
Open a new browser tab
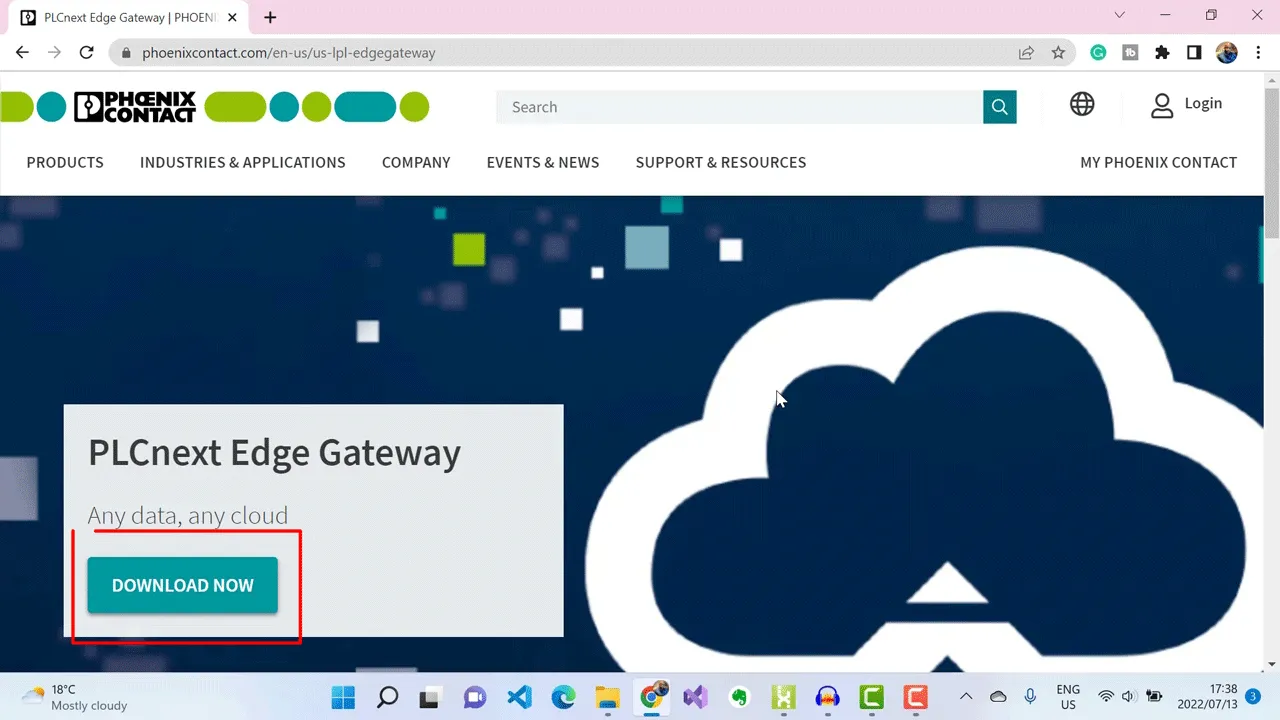[x=270, y=17]
